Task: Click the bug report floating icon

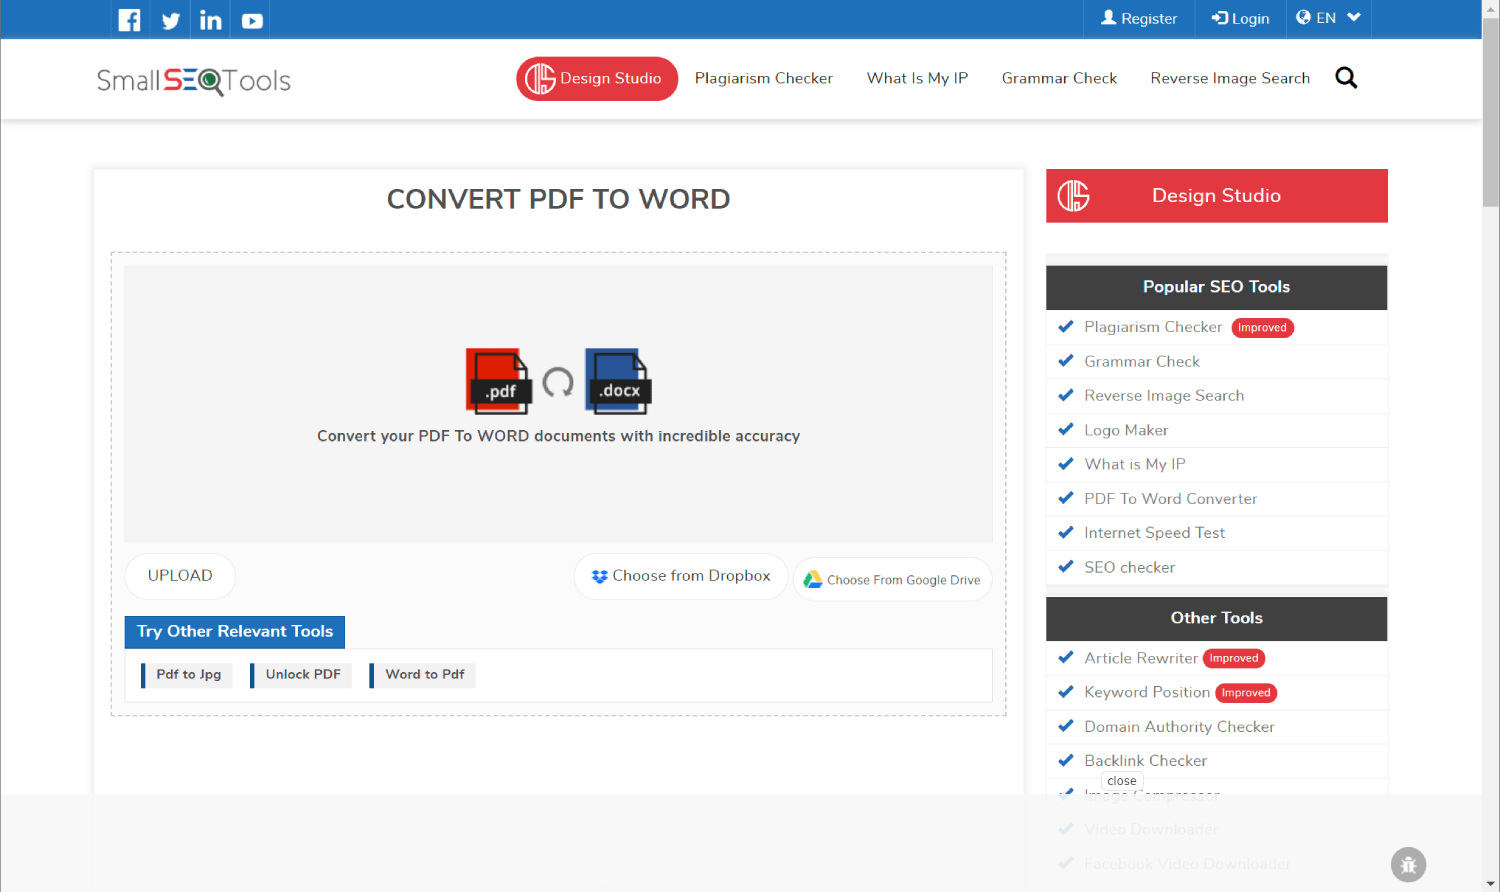Action: click(1408, 865)
